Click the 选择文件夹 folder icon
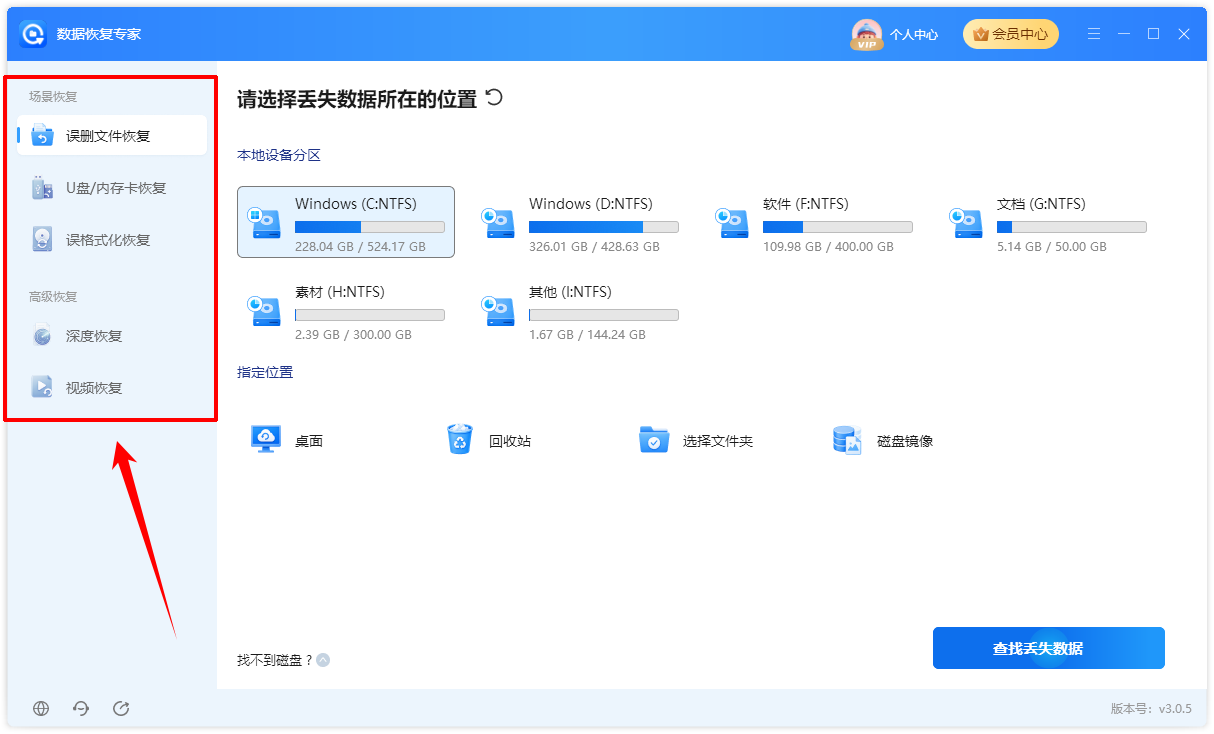This screenshot has height=734, width=1214. click(x=654, y=439)
